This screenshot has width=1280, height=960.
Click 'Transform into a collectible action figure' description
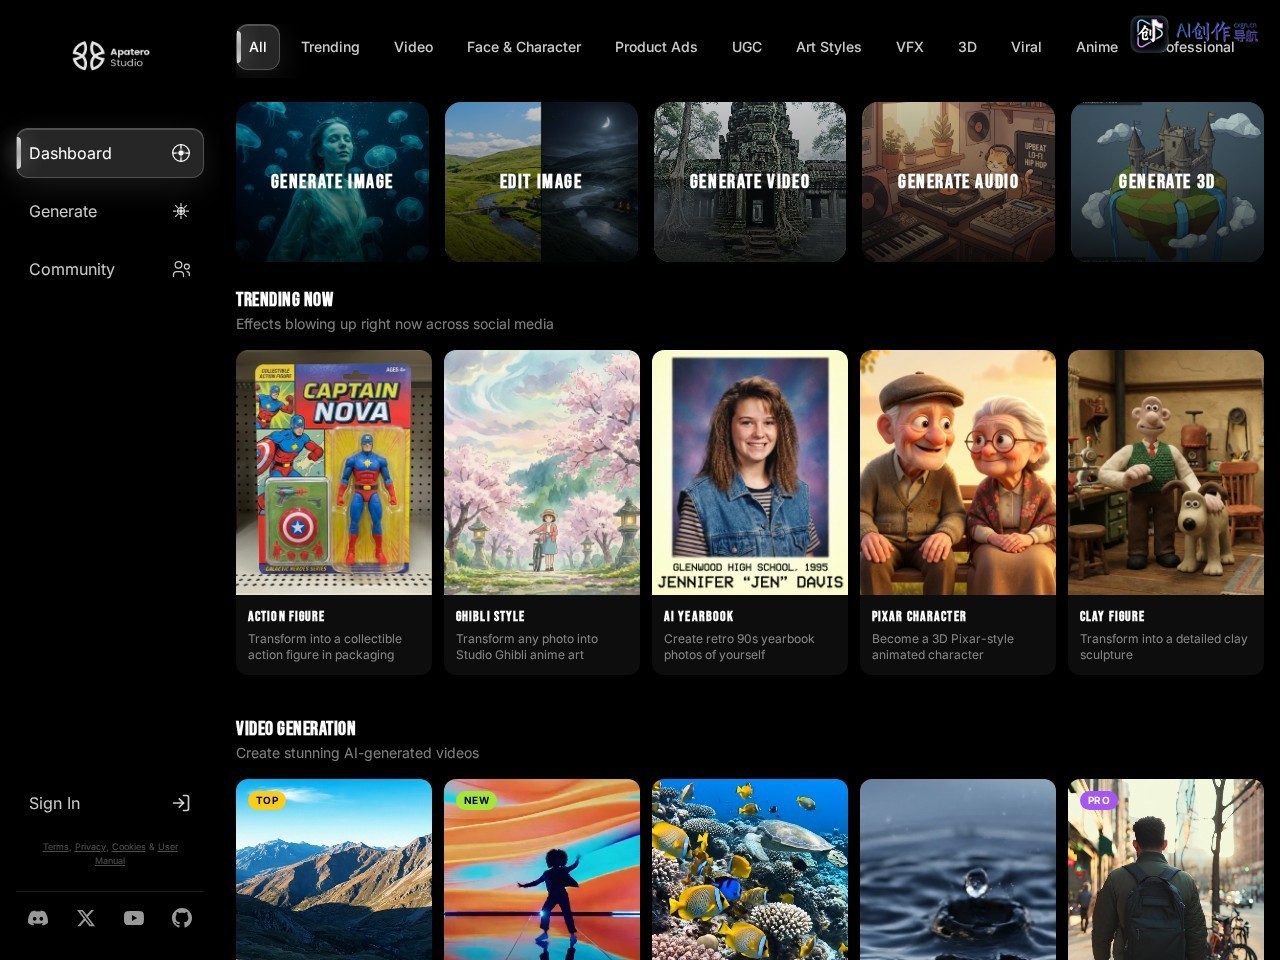click(x=325, y=647)
